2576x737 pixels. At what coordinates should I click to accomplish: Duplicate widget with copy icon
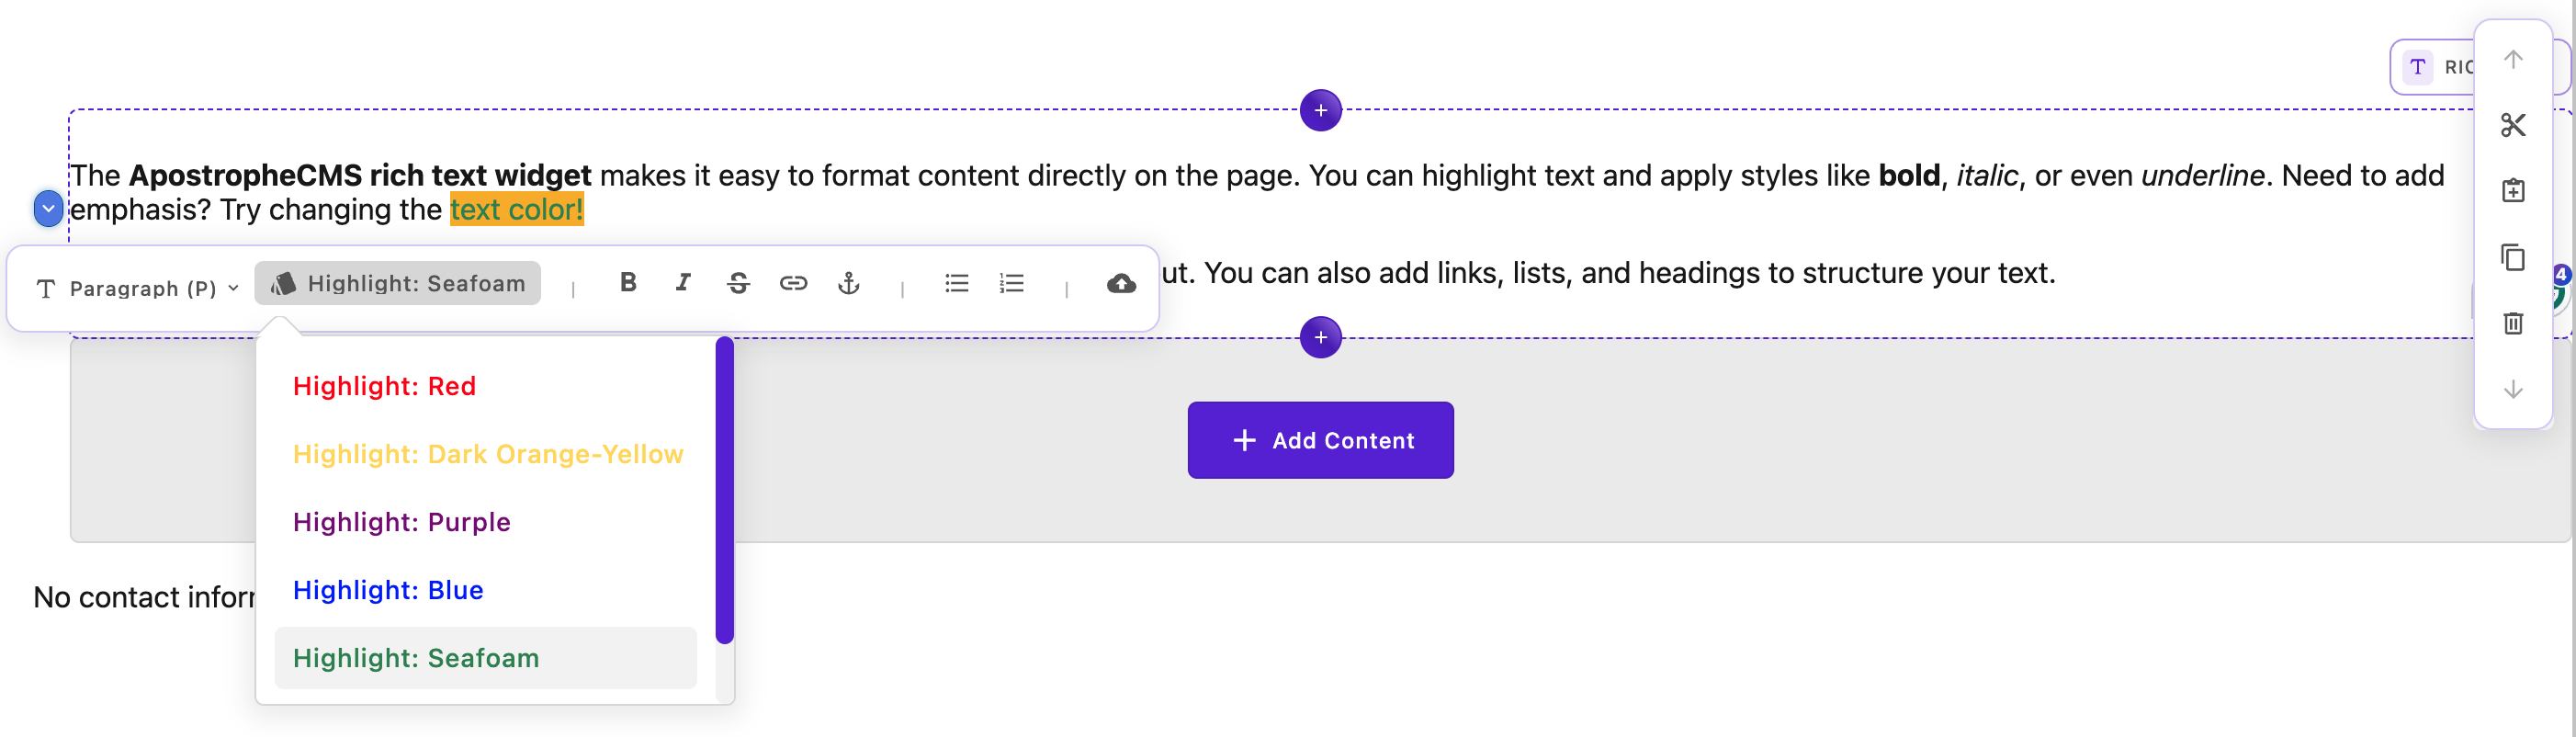[2512, 257]
